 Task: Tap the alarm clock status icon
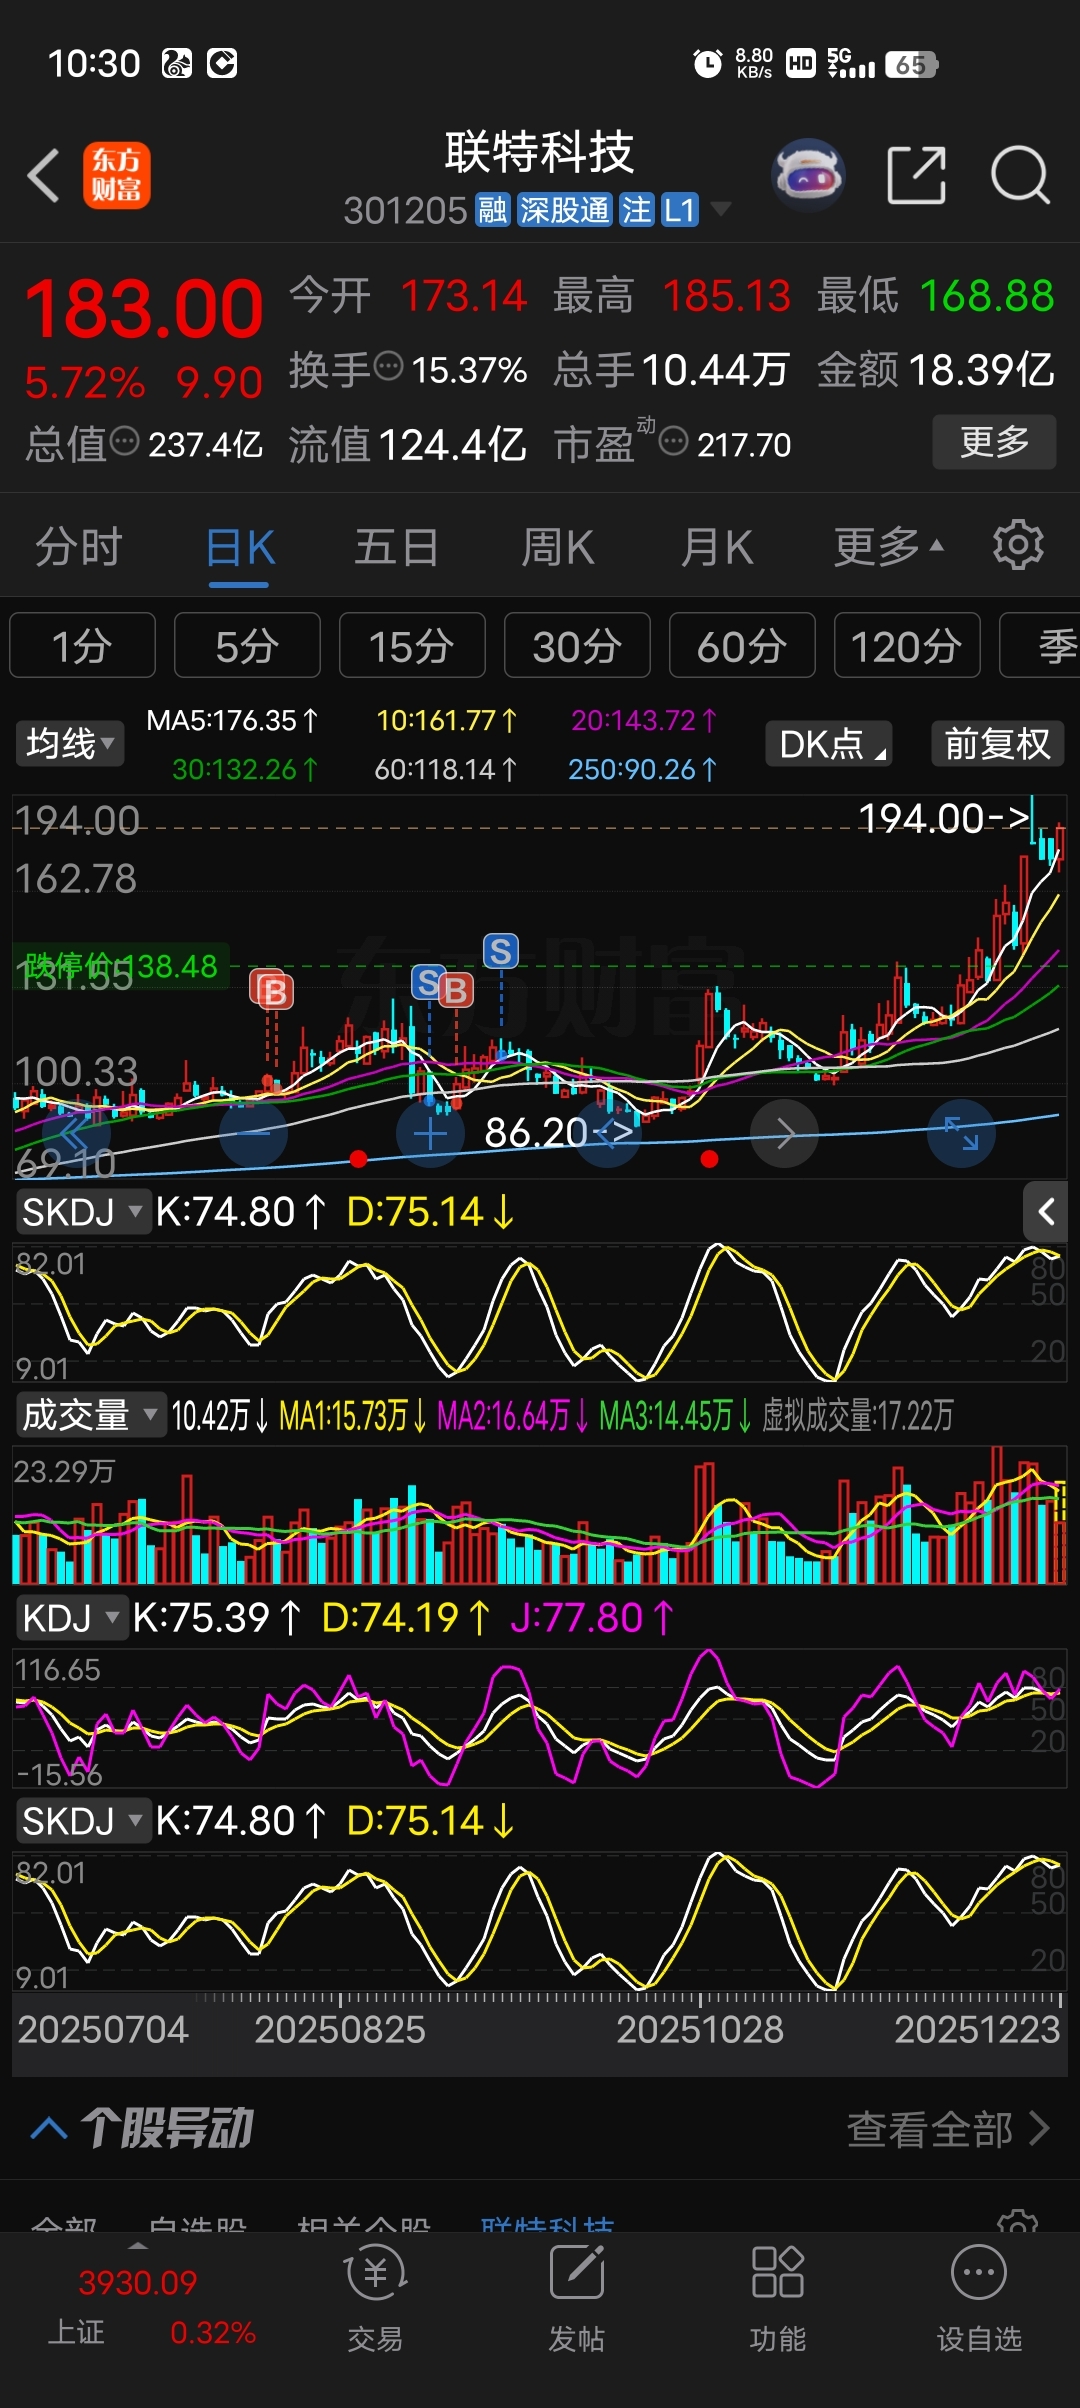coord(707,64)
